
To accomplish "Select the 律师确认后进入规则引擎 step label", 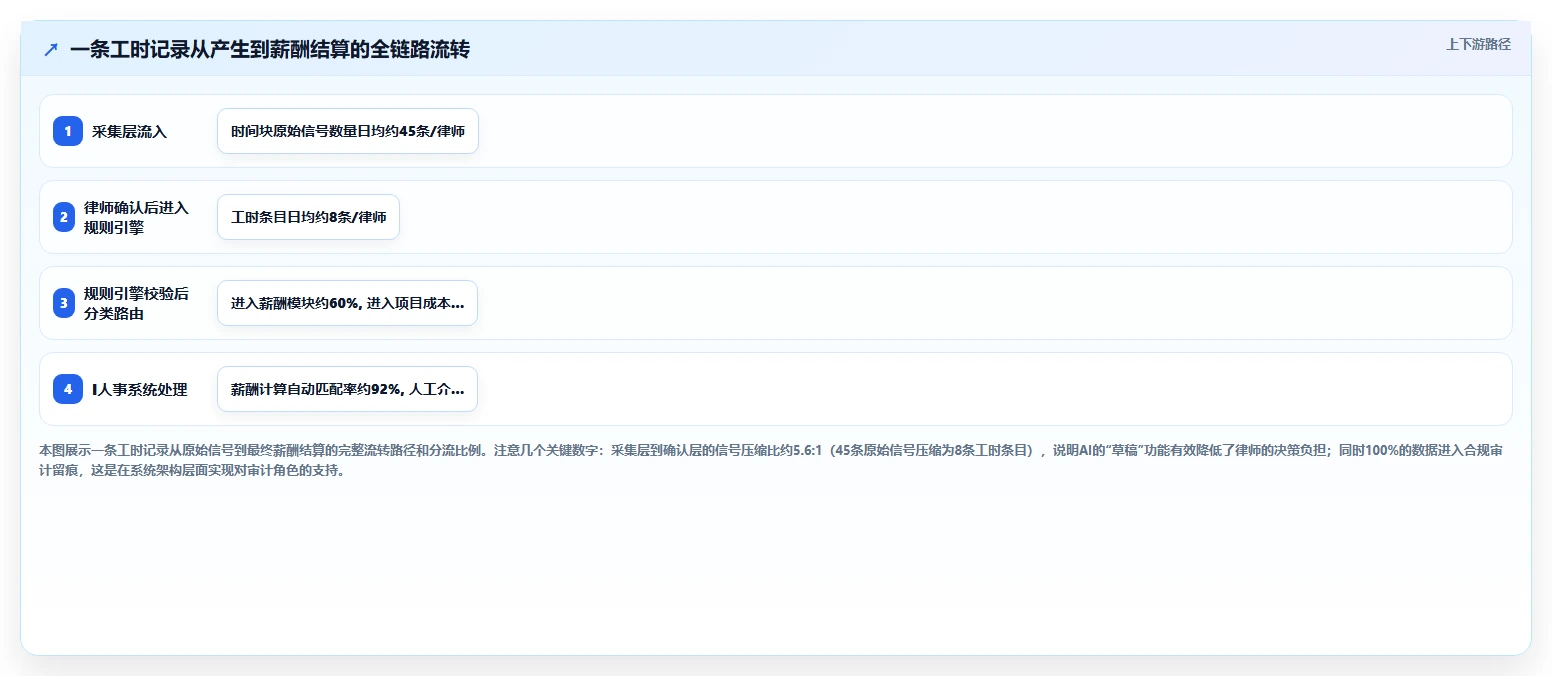I will (x=136, y=217).
